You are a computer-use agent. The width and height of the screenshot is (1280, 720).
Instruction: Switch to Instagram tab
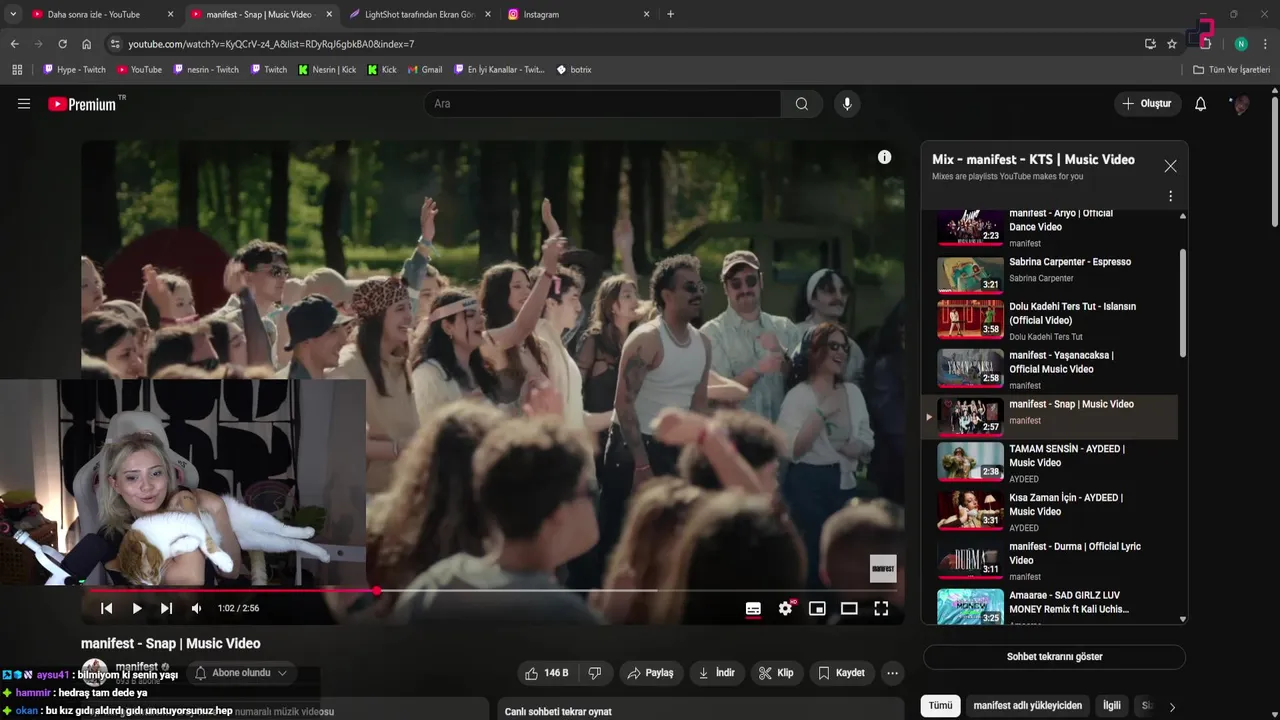click(578, 15)
